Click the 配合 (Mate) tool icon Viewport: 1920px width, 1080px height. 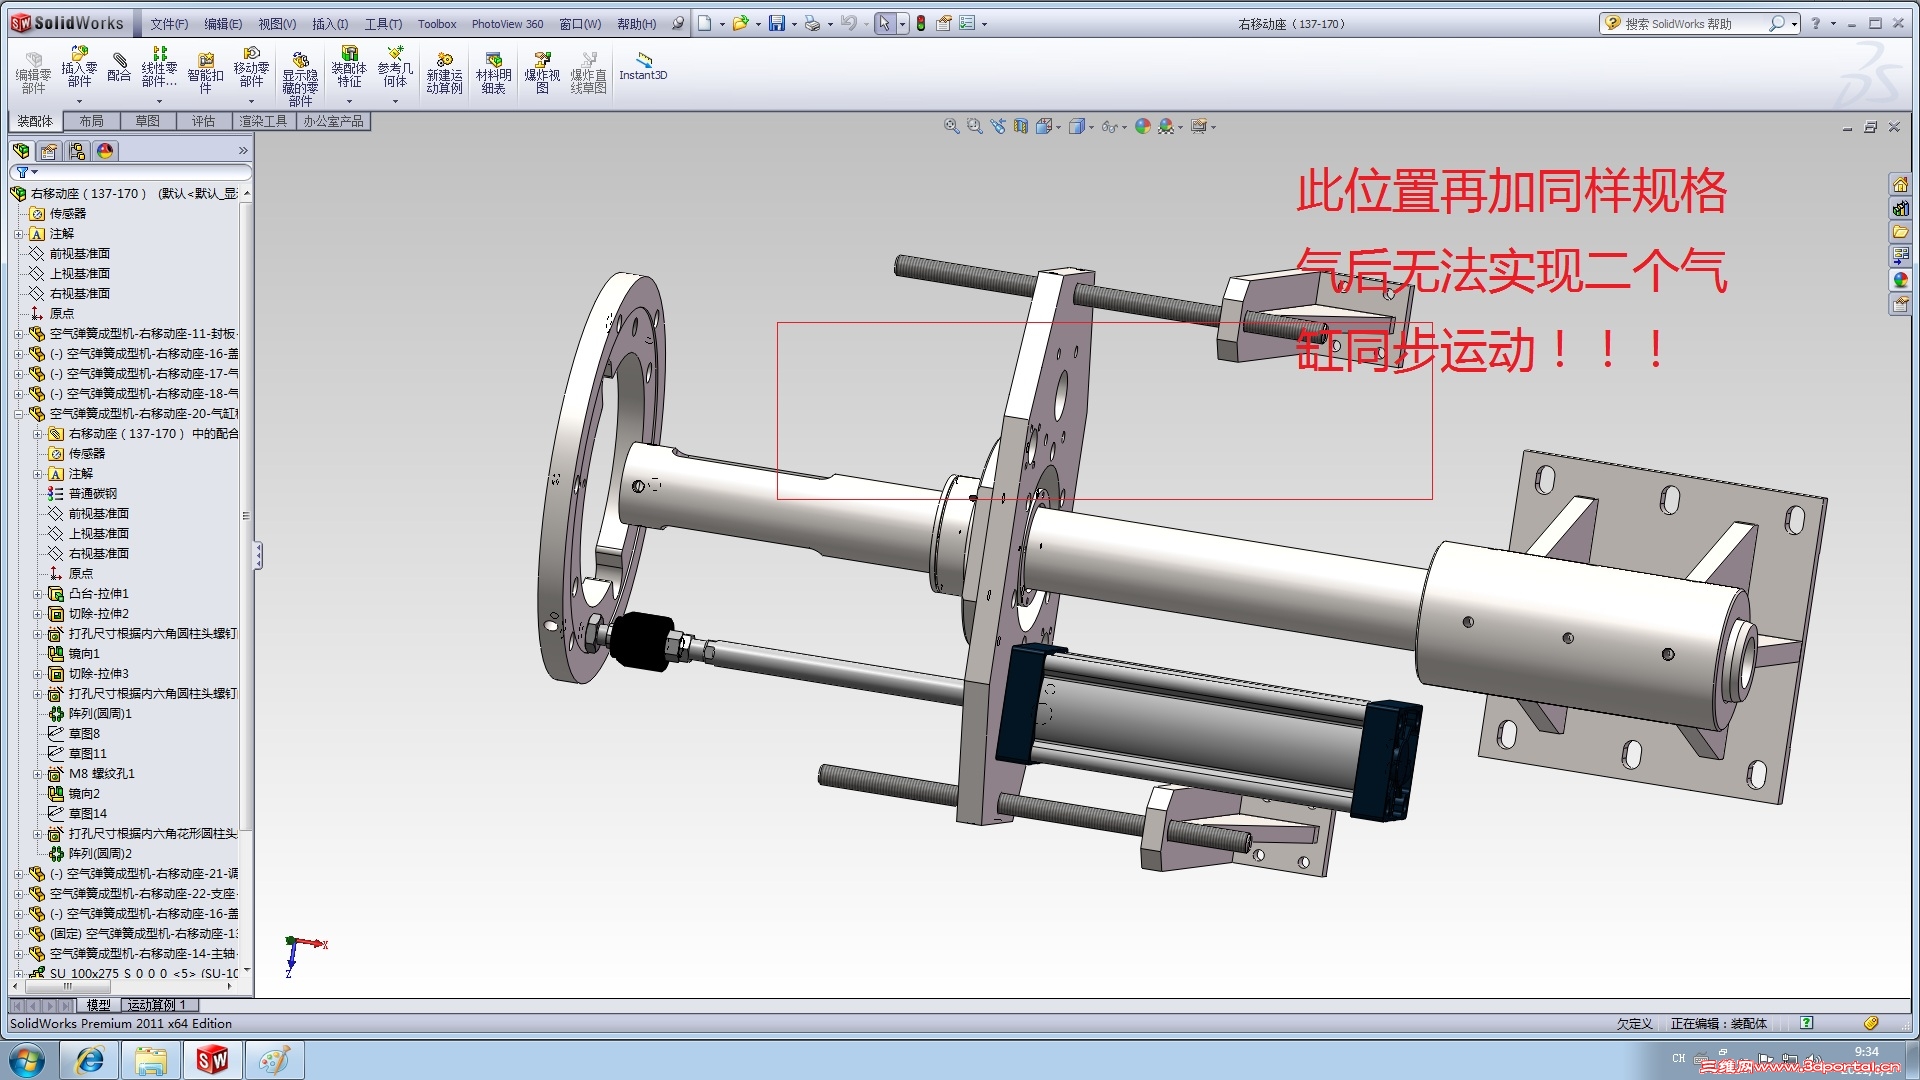pyautogui.click(x=119, y=67)
